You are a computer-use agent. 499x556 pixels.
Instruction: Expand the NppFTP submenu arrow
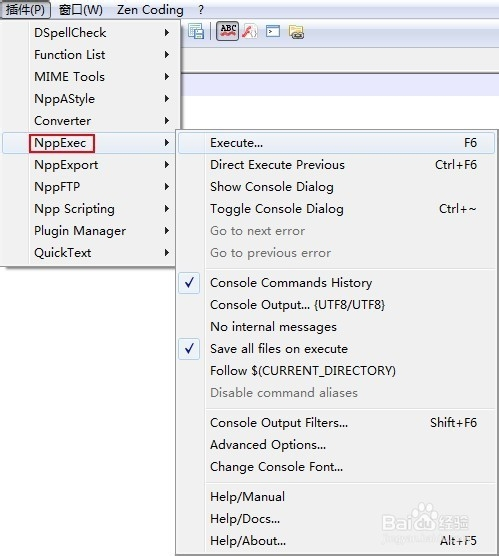[x=167, y=187]
